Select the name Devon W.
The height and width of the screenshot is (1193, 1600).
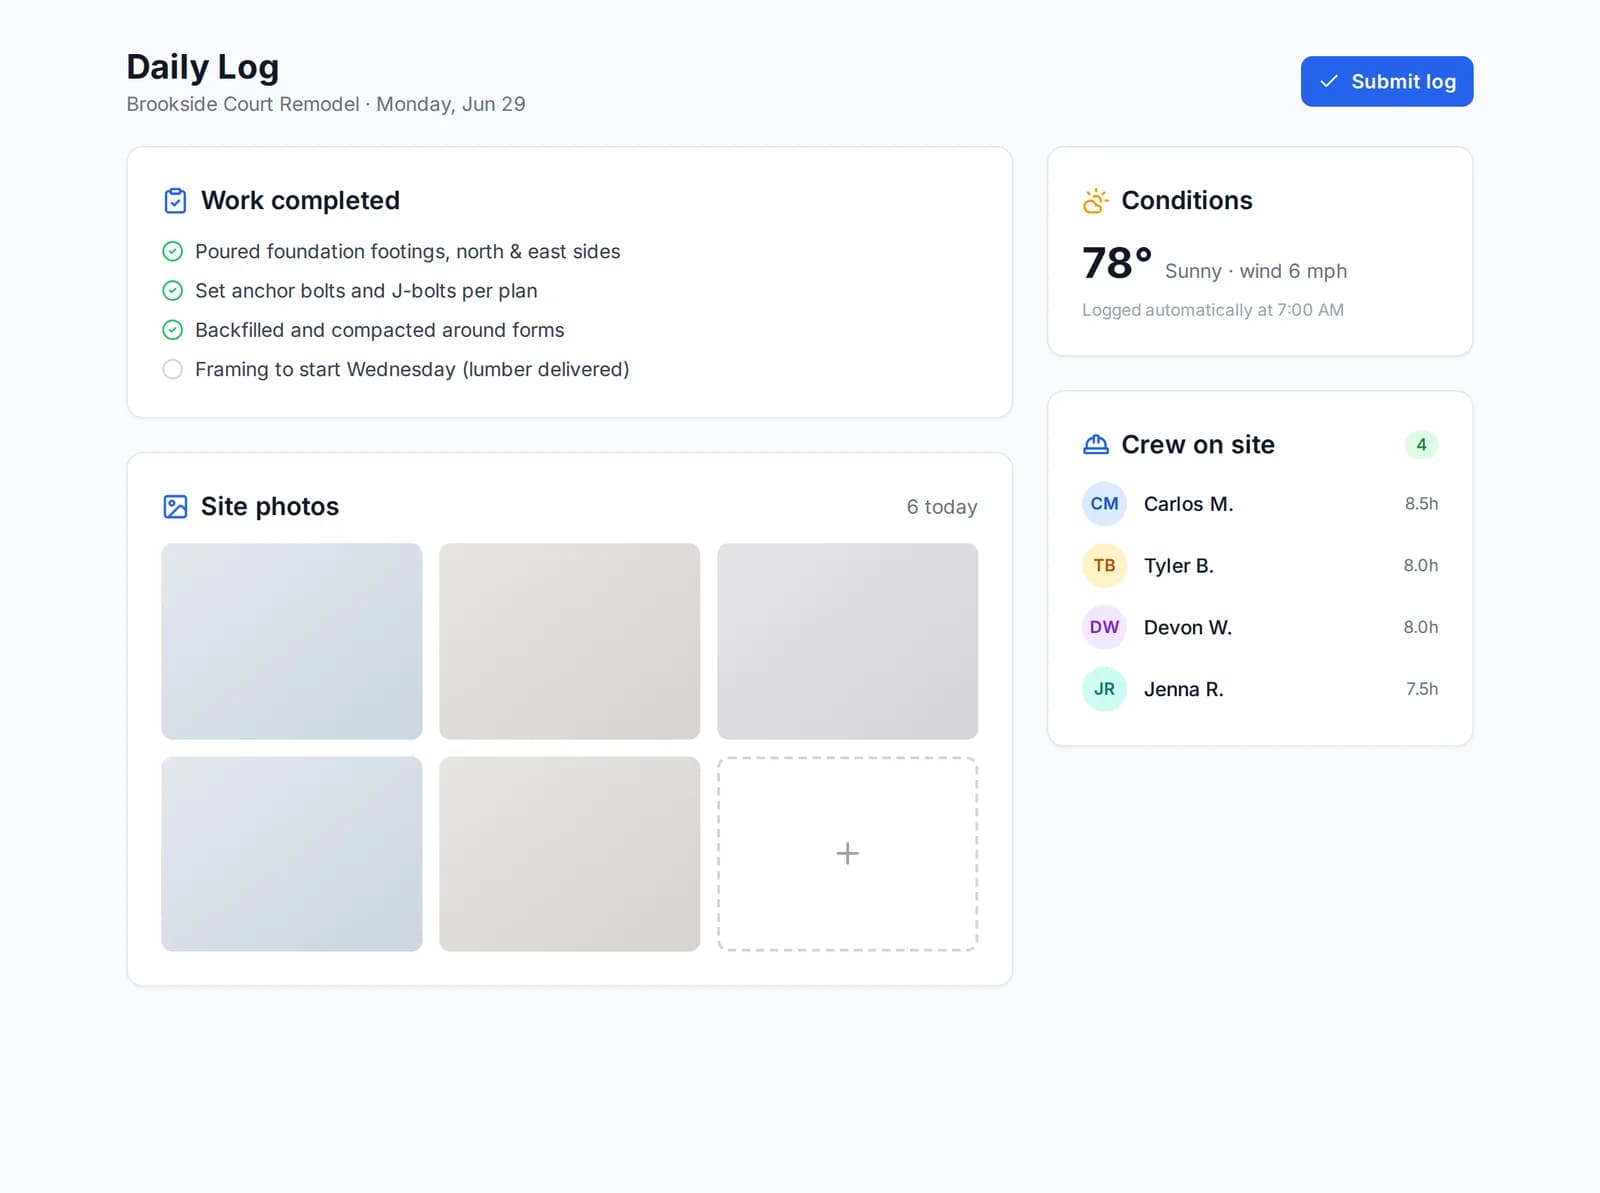[x=1188, y=627]
